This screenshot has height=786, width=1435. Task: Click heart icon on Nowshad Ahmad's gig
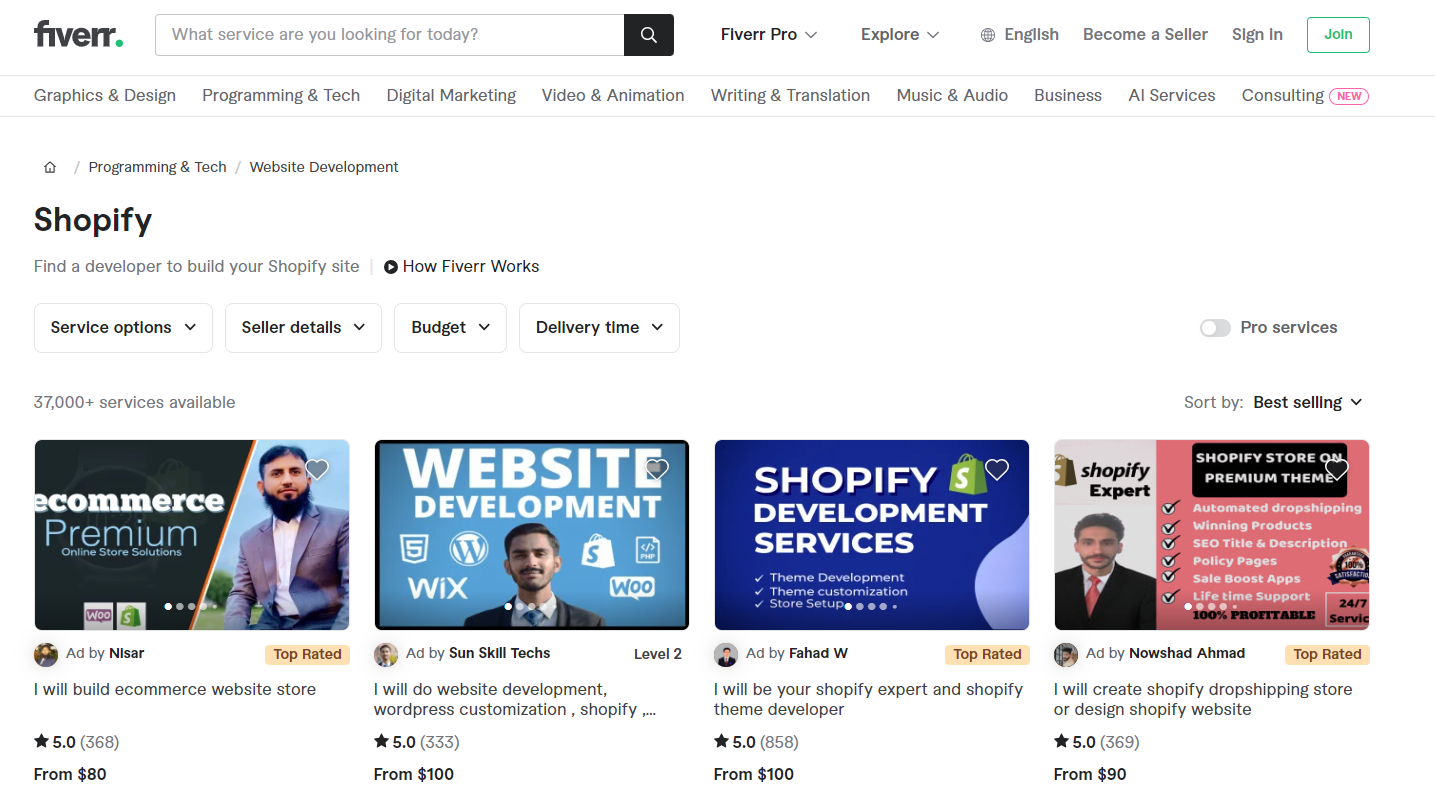pyautogui.click(x=1337, y=469)
